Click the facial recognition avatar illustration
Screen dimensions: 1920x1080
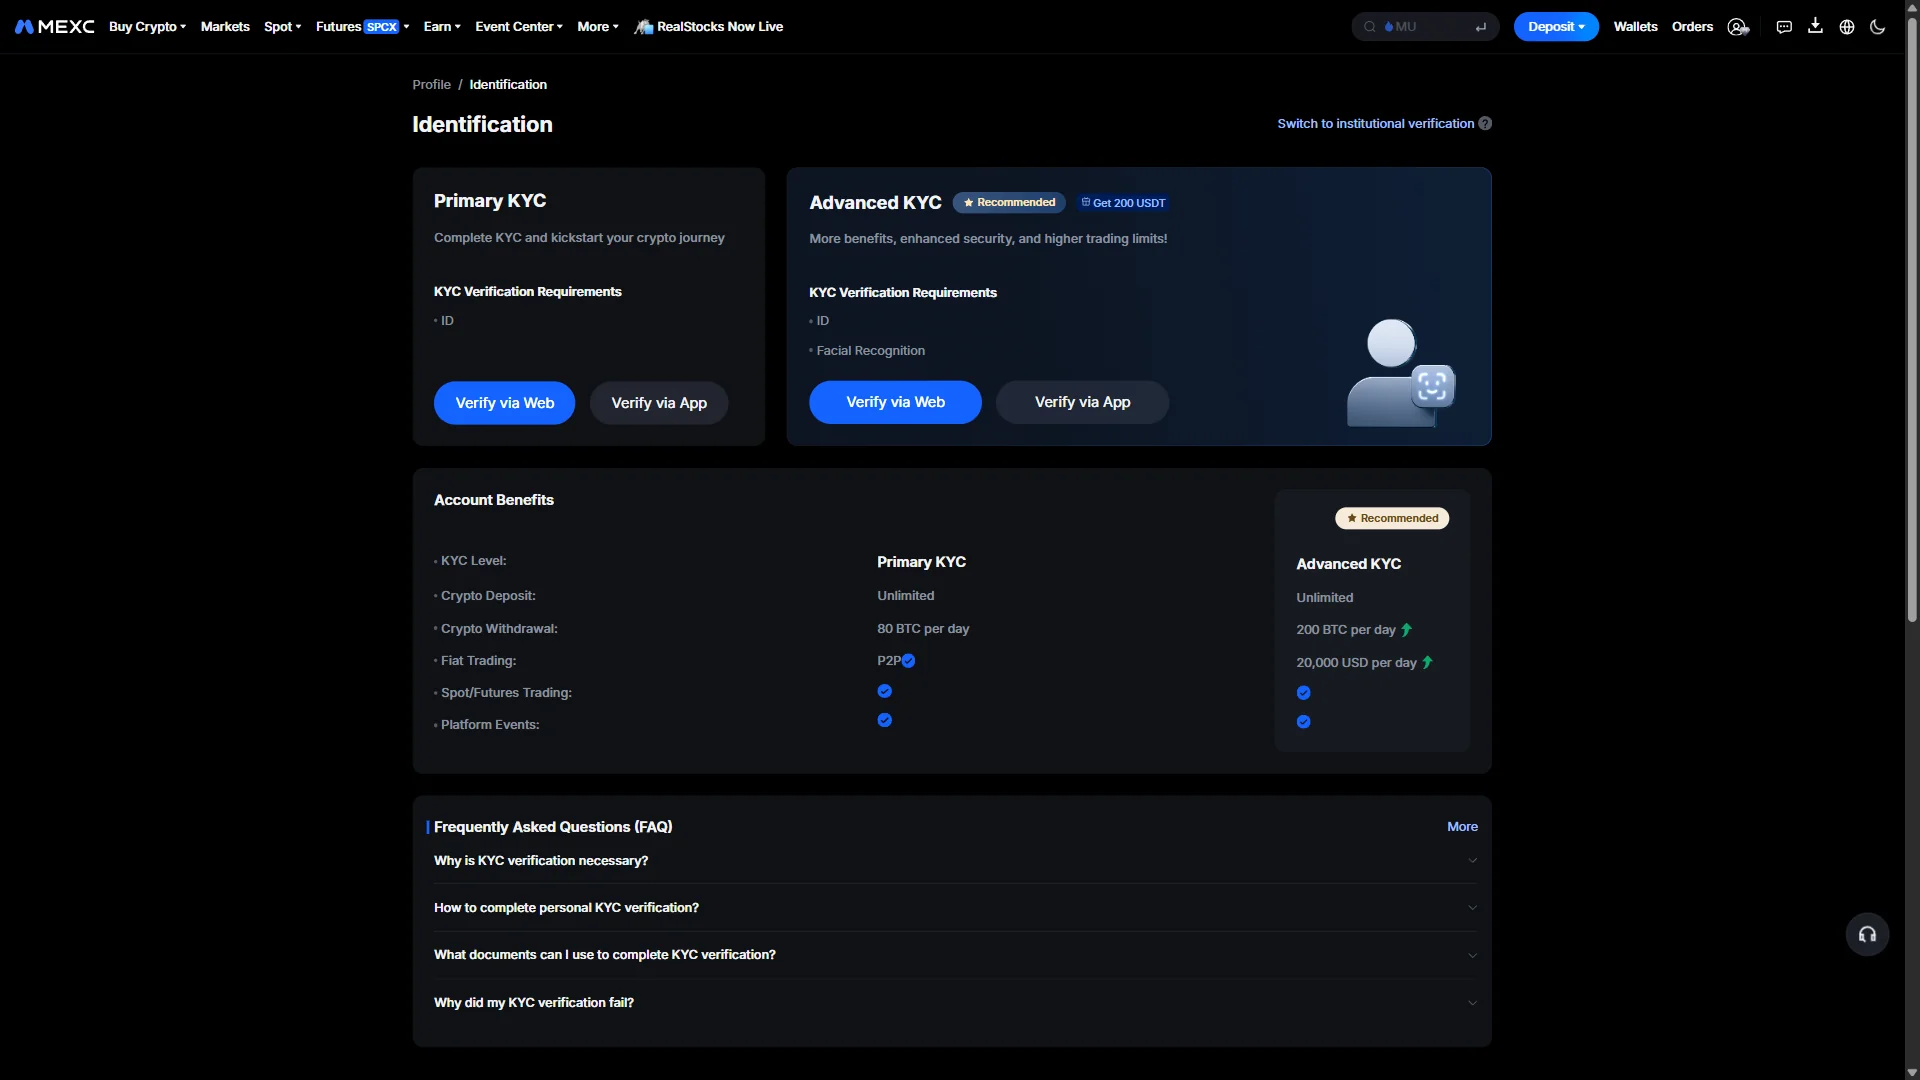[1401, 373]
